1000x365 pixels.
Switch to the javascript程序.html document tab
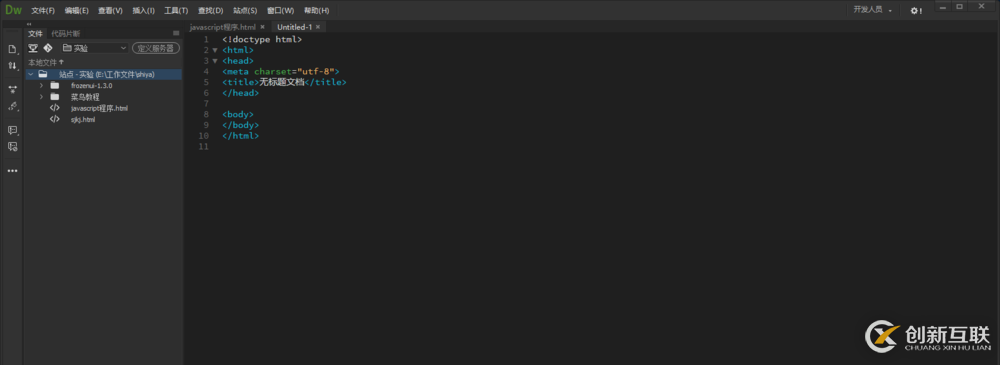coord(223,27)
